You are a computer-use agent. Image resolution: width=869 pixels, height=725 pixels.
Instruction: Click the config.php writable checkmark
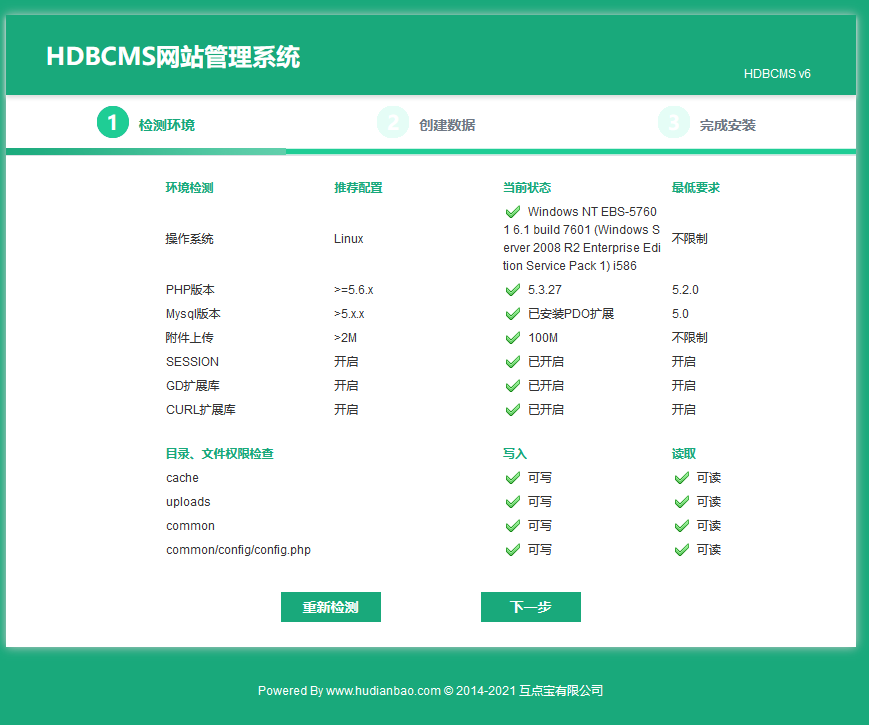pos(513,550)
